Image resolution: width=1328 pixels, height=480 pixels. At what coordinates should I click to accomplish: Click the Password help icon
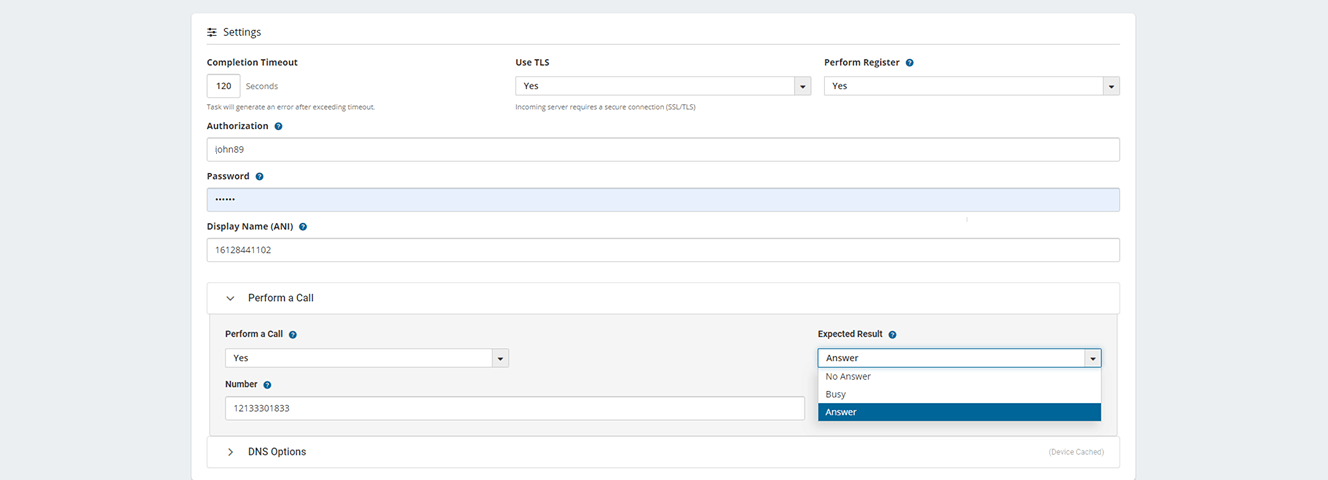pos(259,176)
